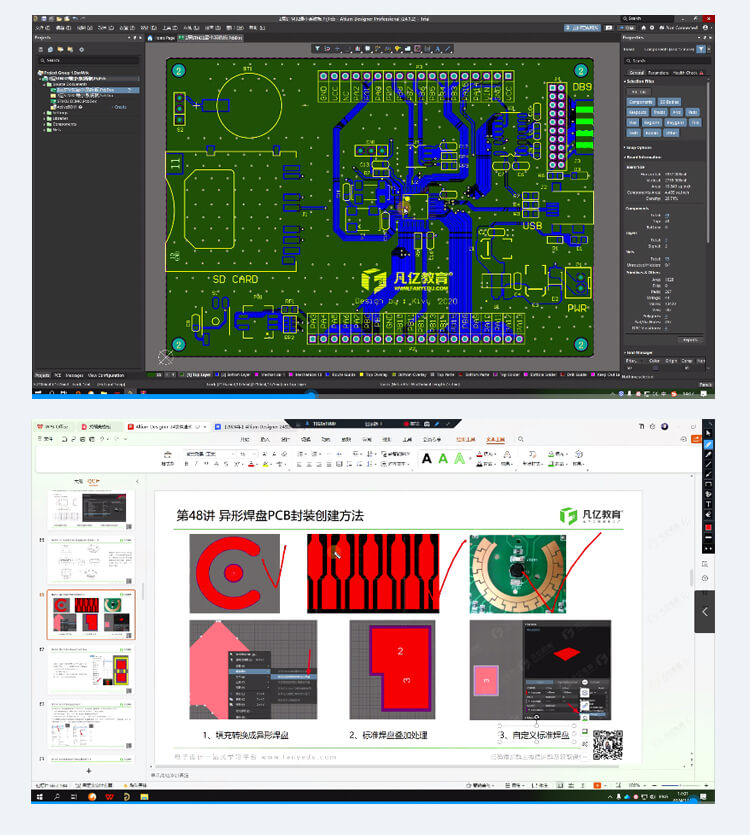Toggle the Other selection filter button
Viewport: 750px width, 835px height.
pyautogui.click(x=671, y=132)
